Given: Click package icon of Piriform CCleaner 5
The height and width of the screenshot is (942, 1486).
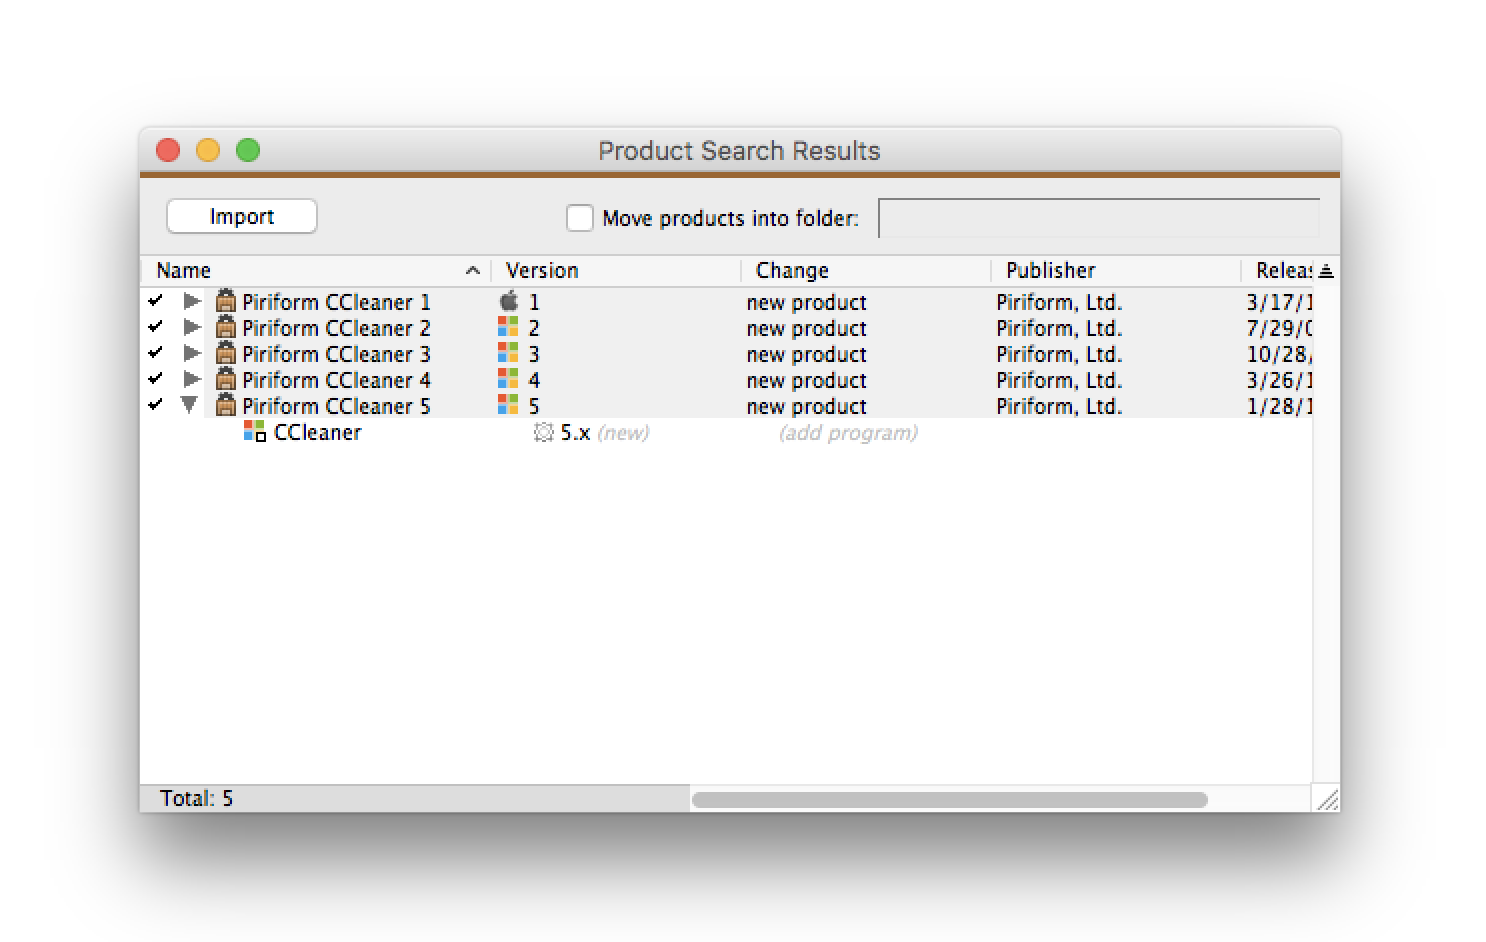Looking at the screenshot, I should click(x=226, y=405).
